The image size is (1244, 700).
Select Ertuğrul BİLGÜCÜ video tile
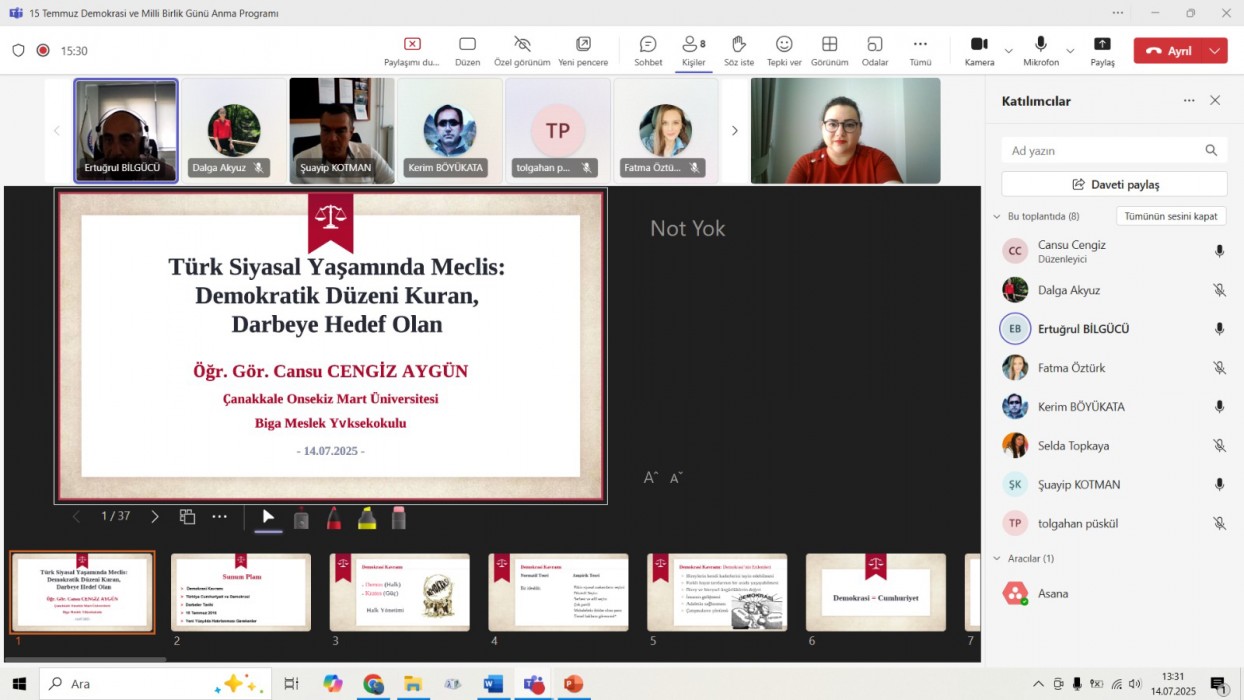click(x=126, y=131)
